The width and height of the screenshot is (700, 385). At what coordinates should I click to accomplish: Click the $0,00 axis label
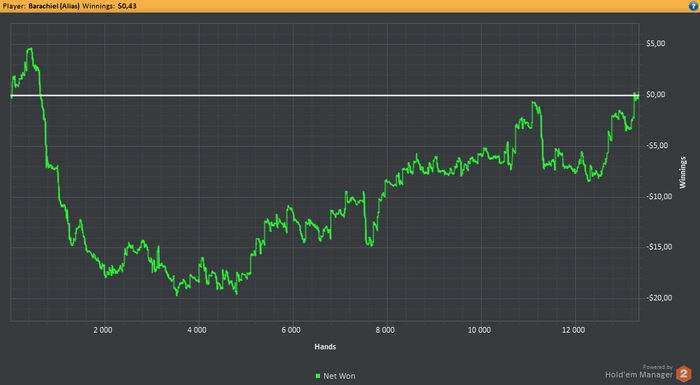[x=655, y=94]
